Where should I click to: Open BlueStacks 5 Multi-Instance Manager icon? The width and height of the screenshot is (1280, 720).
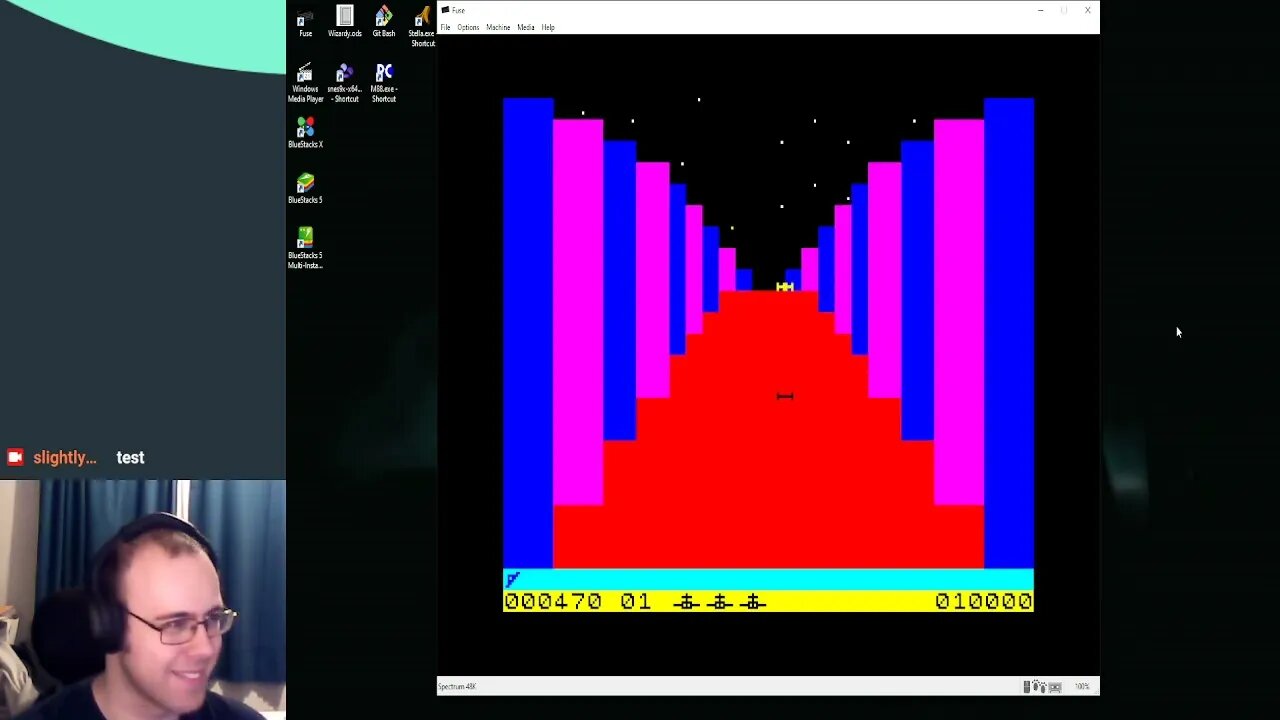[305, 248]
